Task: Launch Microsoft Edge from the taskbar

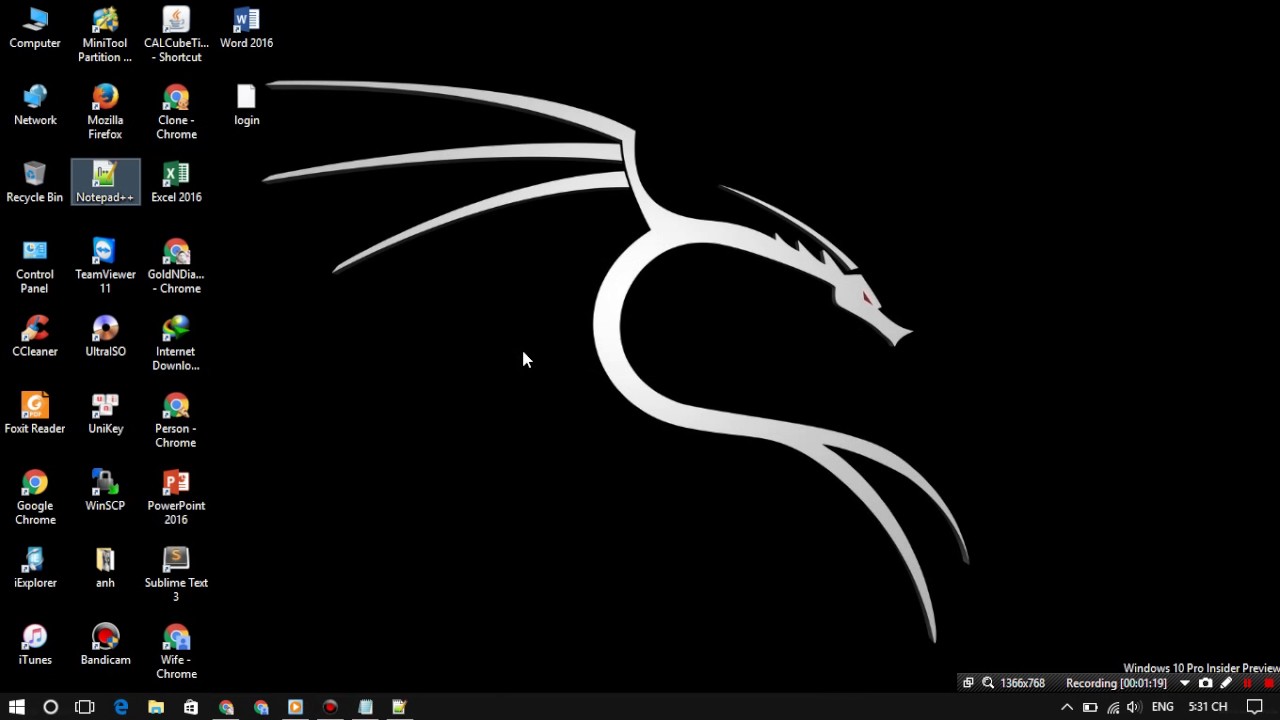Action: pyautogui.click(x=121, y=707)
